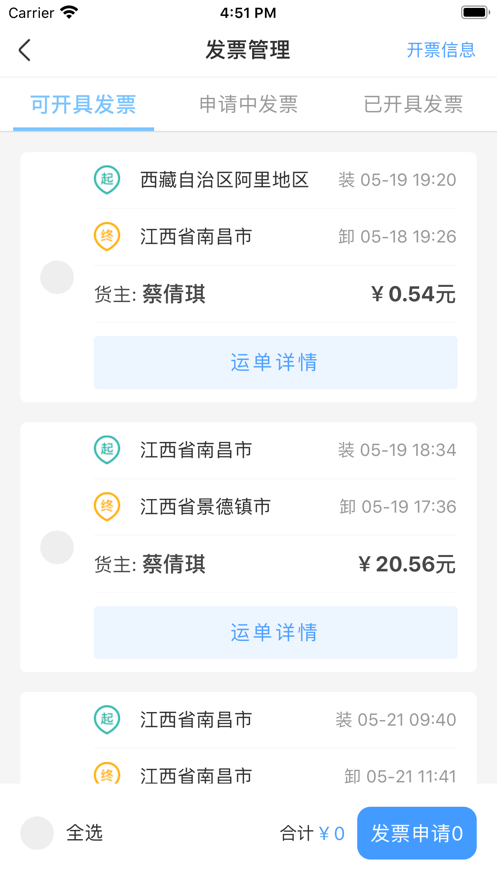
Task: Tap the 合计 ¥0 total amount
Action: tap(312, 833)
